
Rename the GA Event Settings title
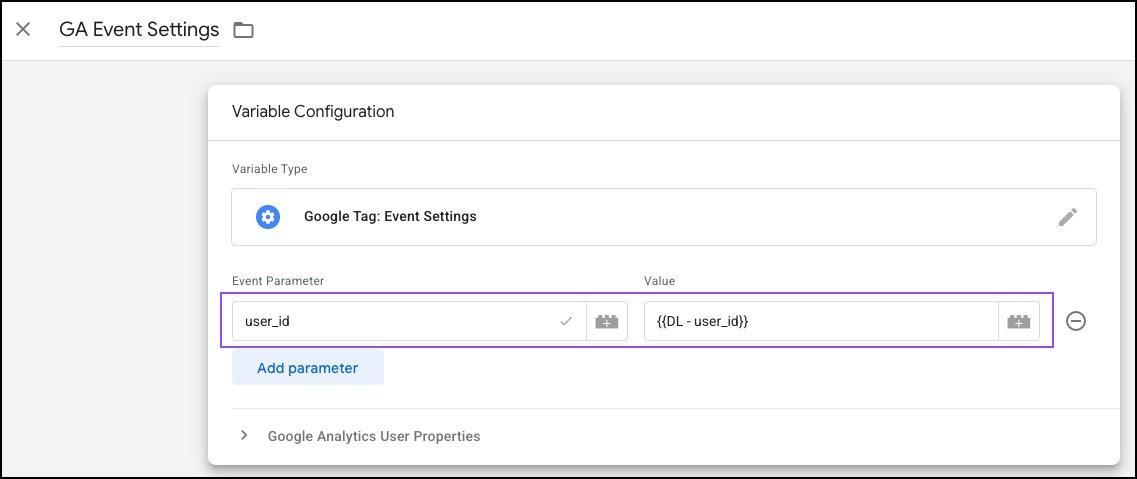point(139,30)
